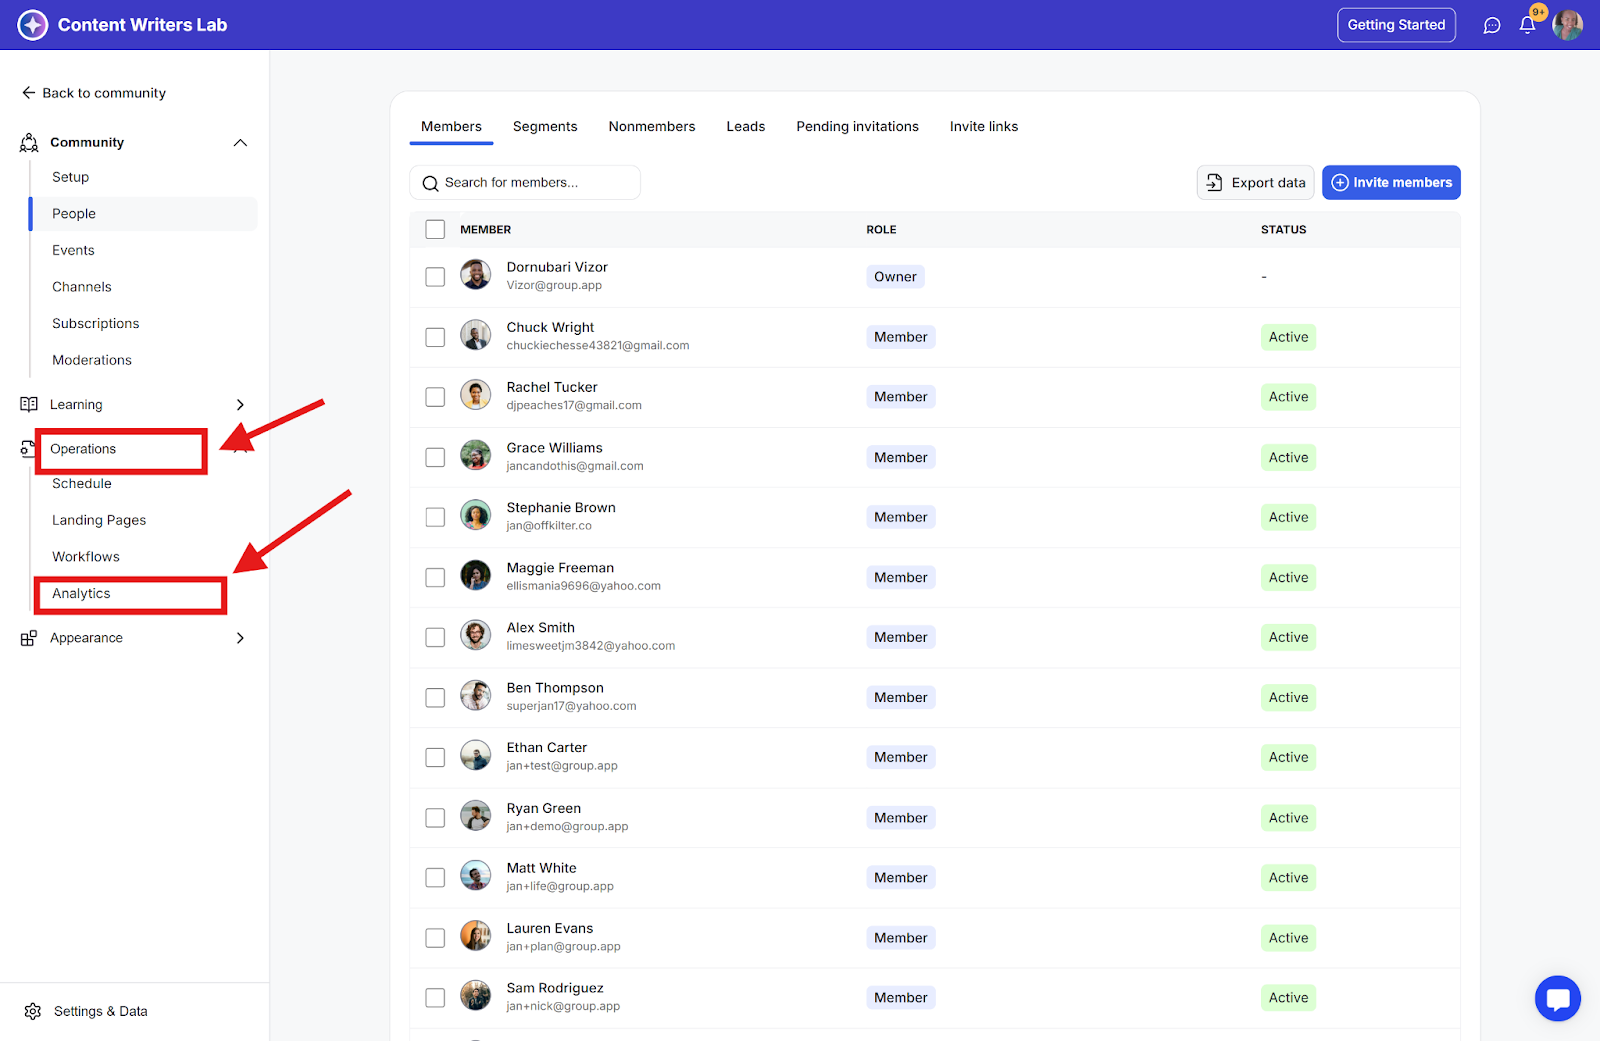Open the notifications bell icon
1600x1041 pixels.
pos(1527,25)
